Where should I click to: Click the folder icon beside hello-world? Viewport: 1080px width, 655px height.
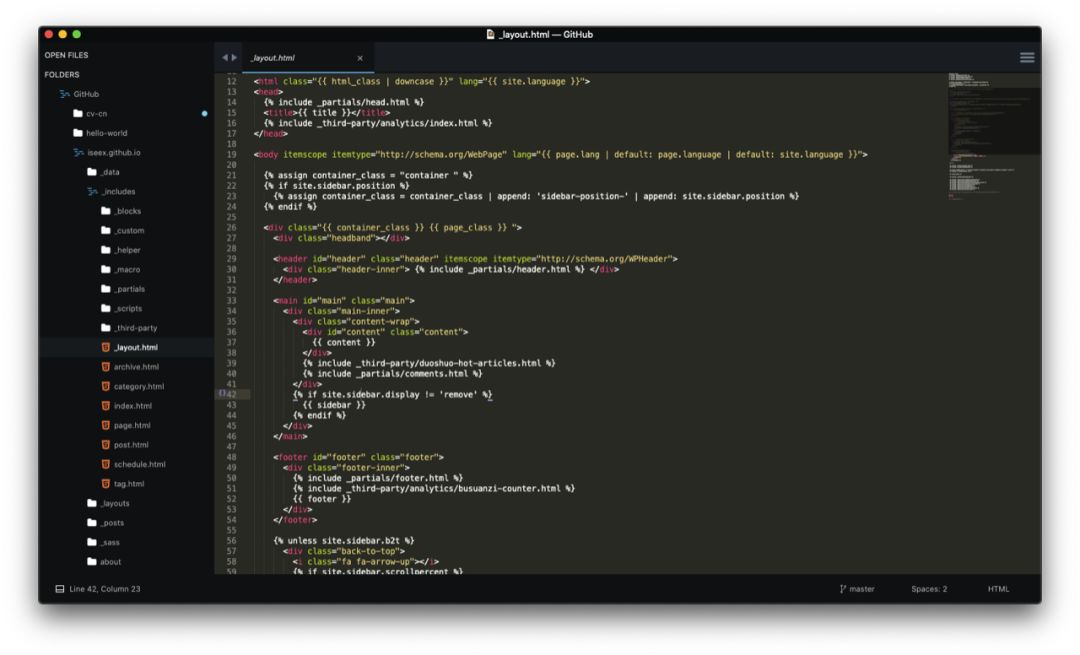tap(78, 133)
